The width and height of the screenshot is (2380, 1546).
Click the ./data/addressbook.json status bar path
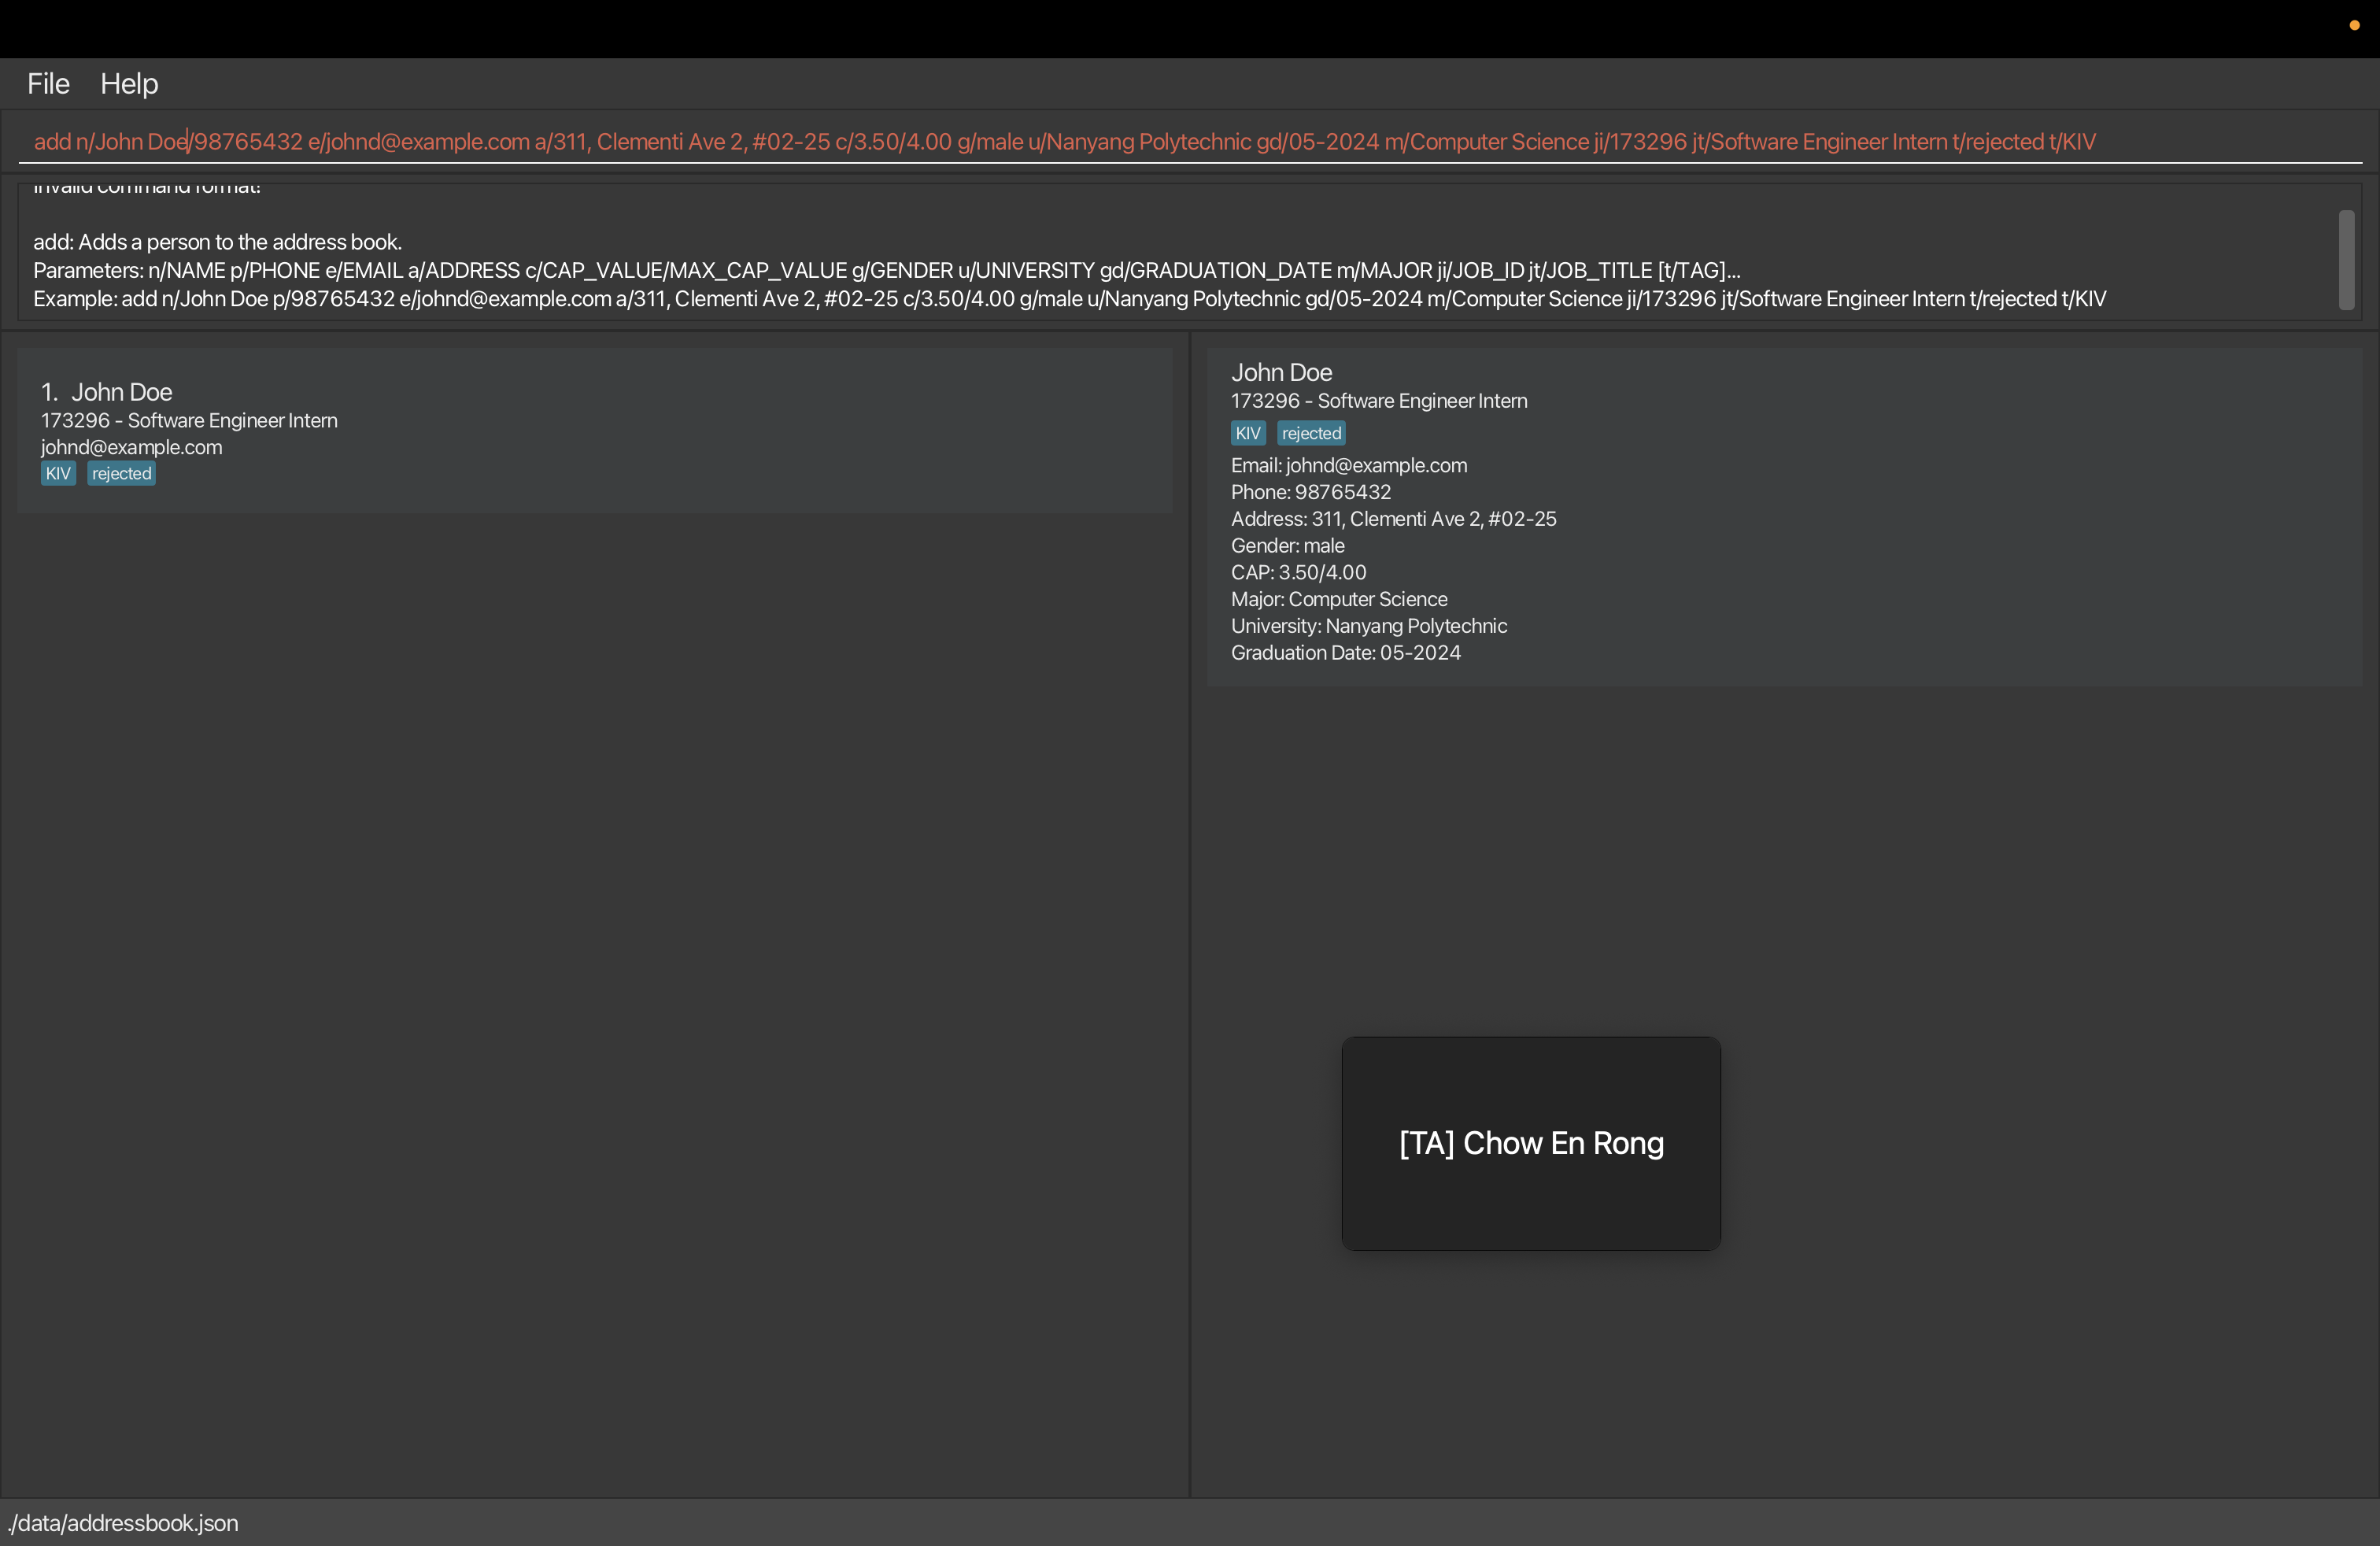pos(123,1523)
